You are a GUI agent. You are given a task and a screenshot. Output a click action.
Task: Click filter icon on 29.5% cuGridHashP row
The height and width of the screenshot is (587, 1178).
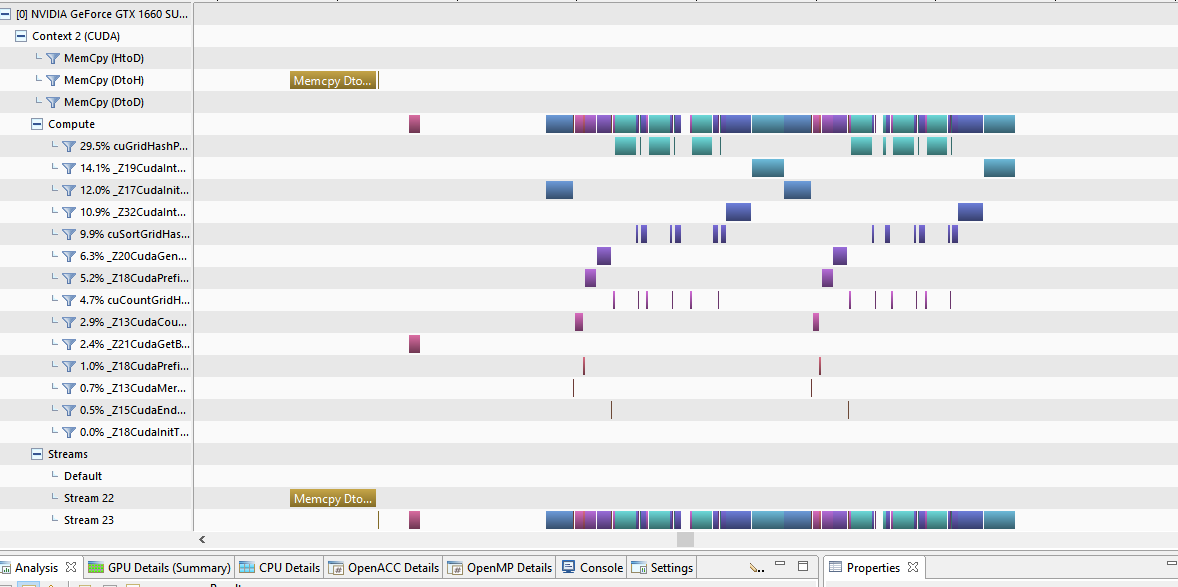pos(69,146)
